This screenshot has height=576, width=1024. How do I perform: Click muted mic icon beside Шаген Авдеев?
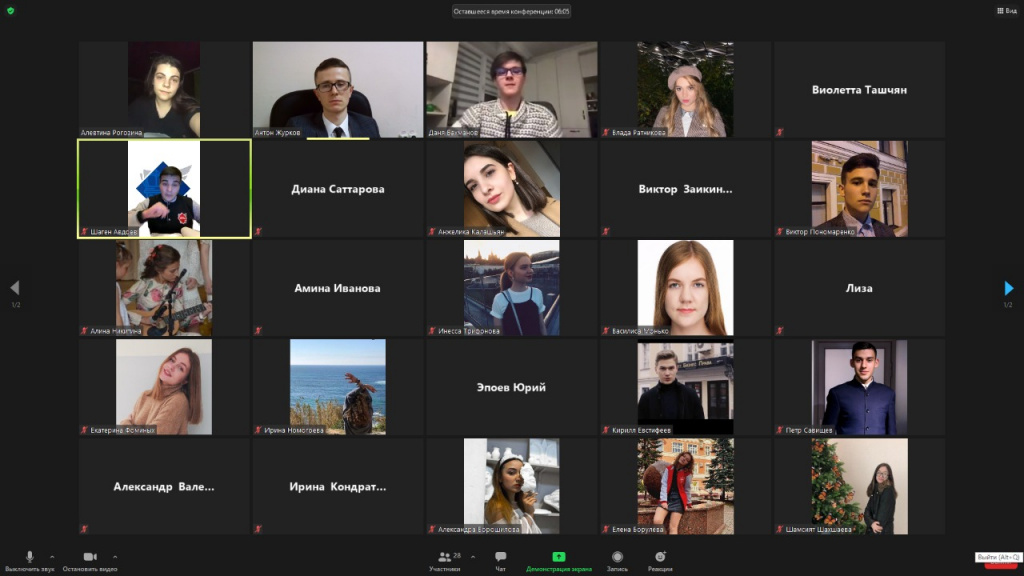tap(84, 231)
